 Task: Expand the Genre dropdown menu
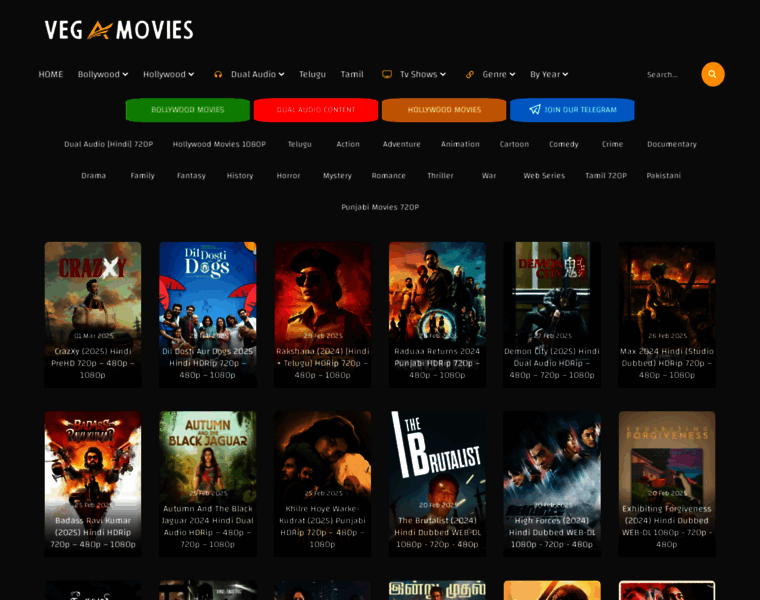(499, 74)
